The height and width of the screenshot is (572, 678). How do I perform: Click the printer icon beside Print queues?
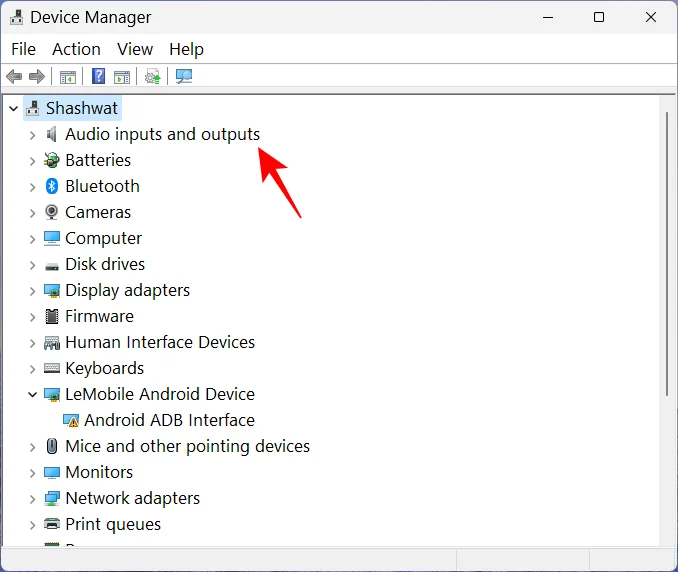pos(52,524)
